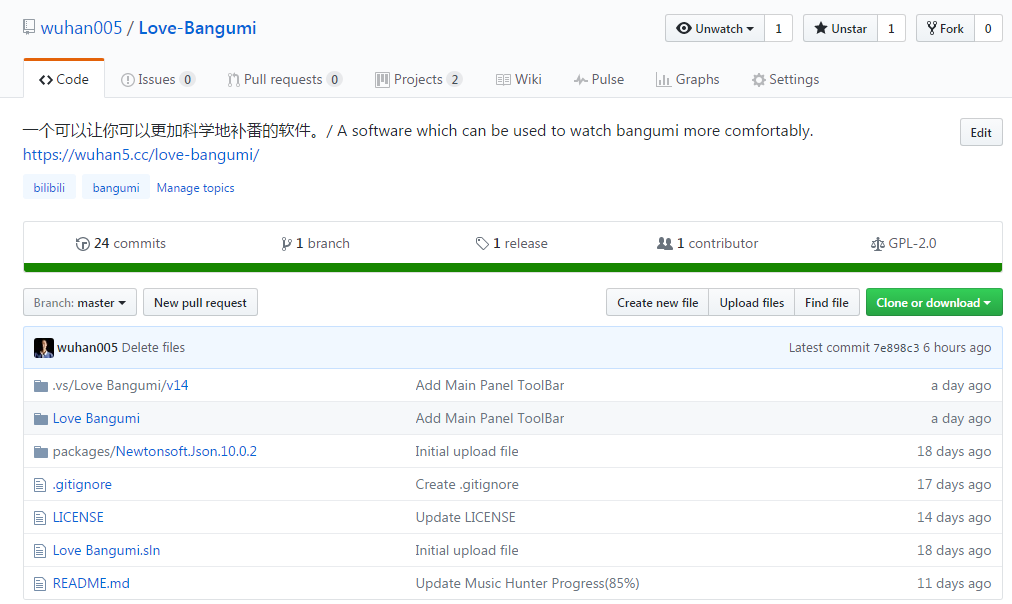The image size is (1012, 604).
Task: Open packages/Newtonsoft.Json.10.0.2 folder
Action: coord(155,452)
